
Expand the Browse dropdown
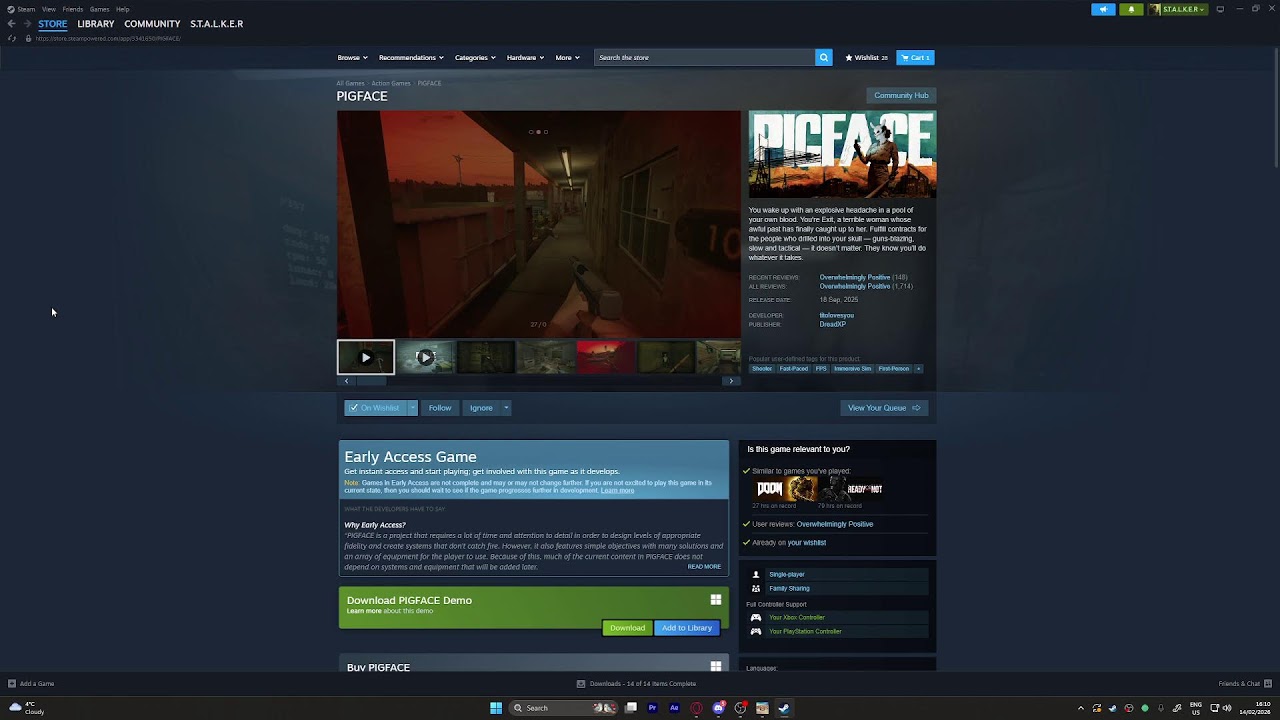pos(352,58)
